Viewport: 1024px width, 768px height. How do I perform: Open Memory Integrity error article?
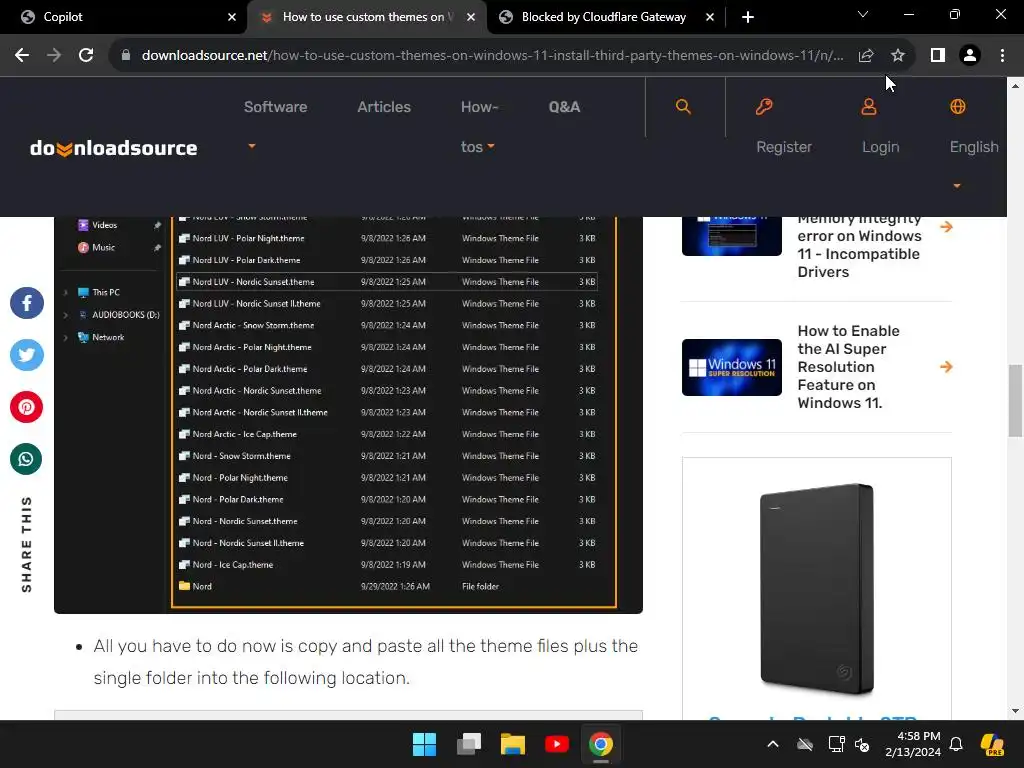[x=859, y=246]
